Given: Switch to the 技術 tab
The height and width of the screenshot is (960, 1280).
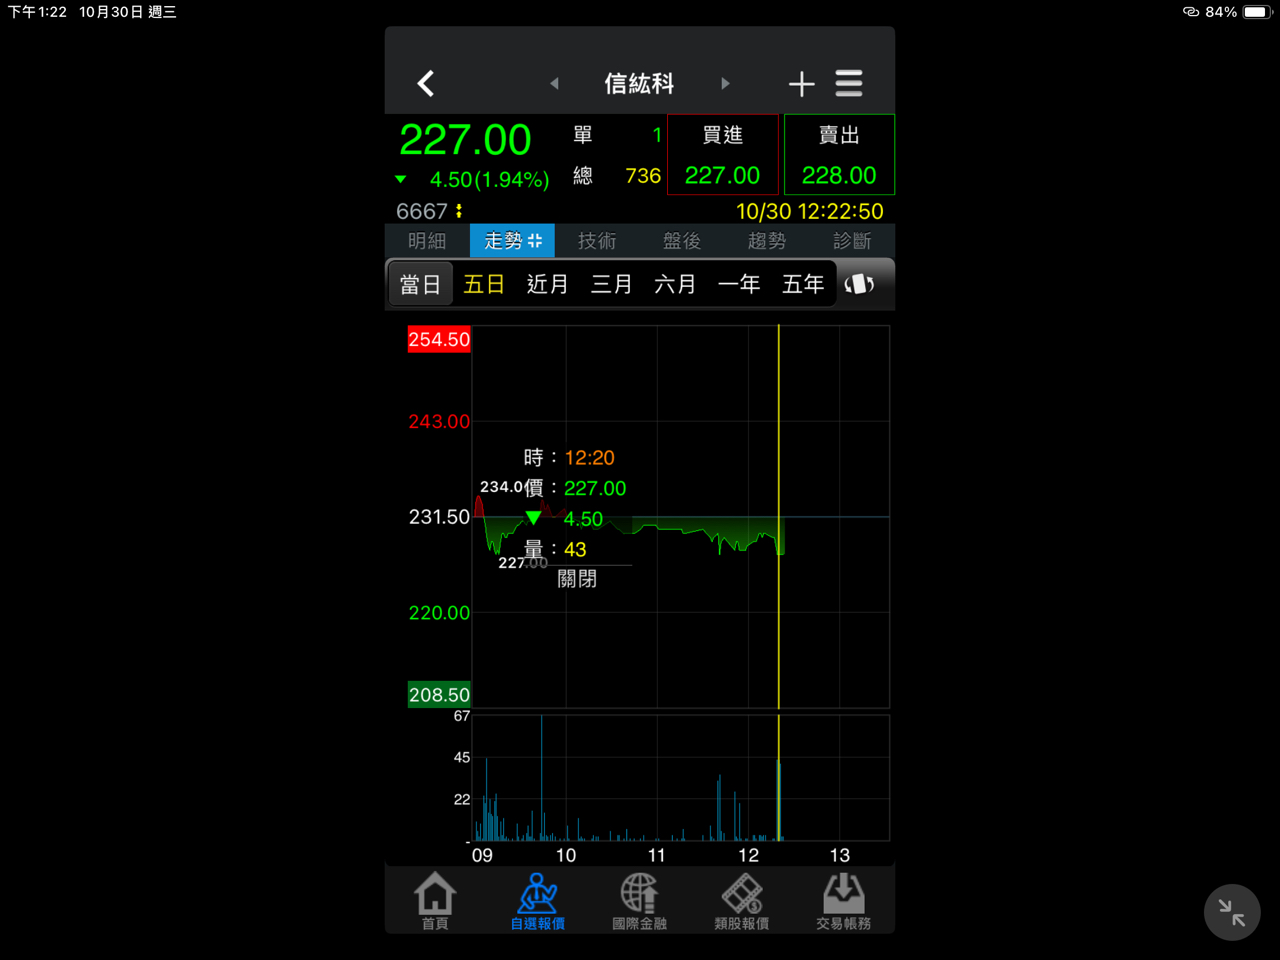Looking at the screenshot, I should tap(597, 241).
